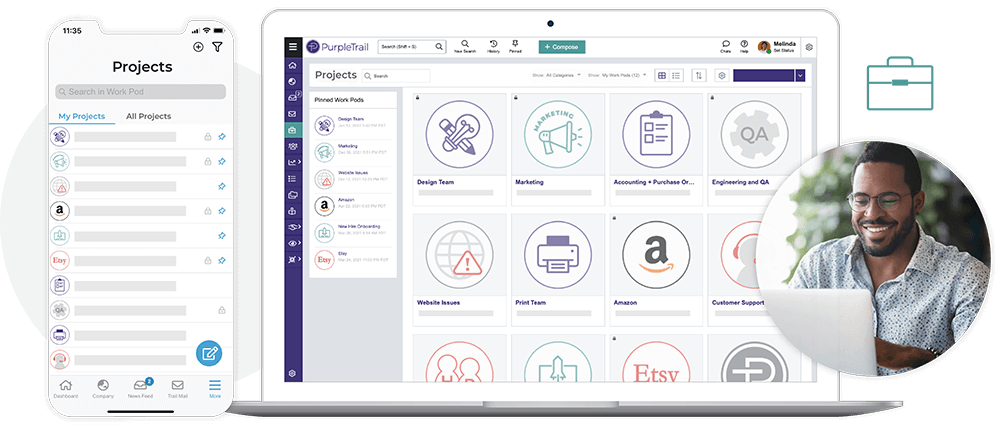This screenshot has height=426, width=1000.
Task: Open the Show All Categories dropdown
Action: 556,75
